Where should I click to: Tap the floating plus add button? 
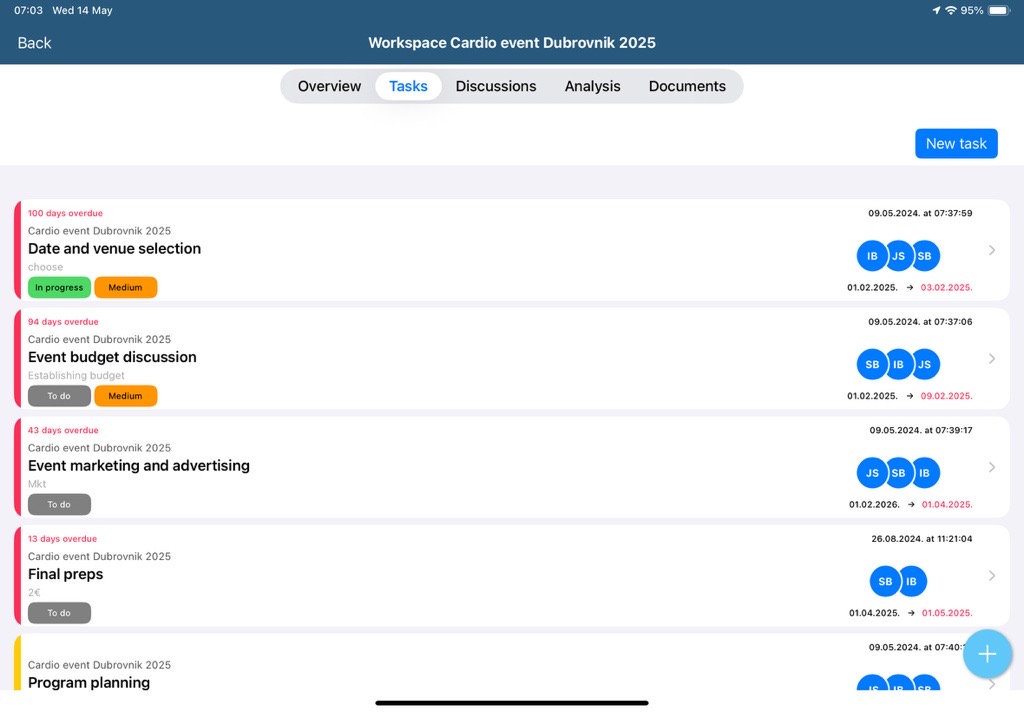[x=987, y=654]
